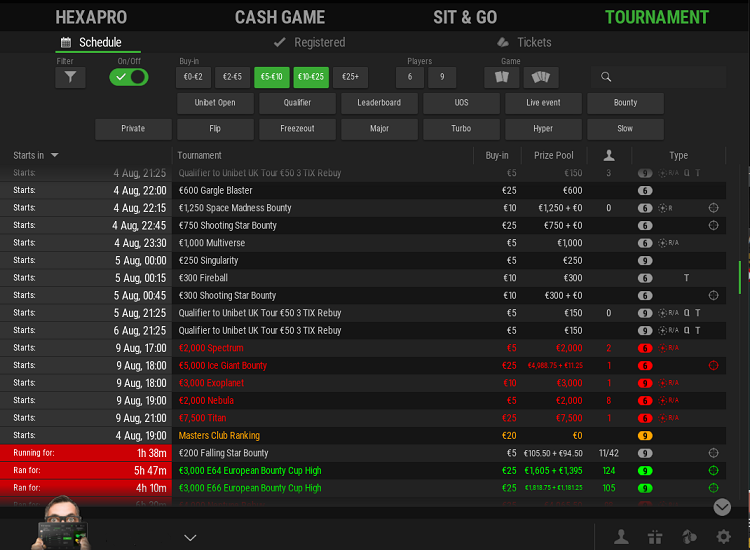Viewport: 750px width, 550px height.
Task: Focus the tournament search field
Action: [x=659, y=77]
